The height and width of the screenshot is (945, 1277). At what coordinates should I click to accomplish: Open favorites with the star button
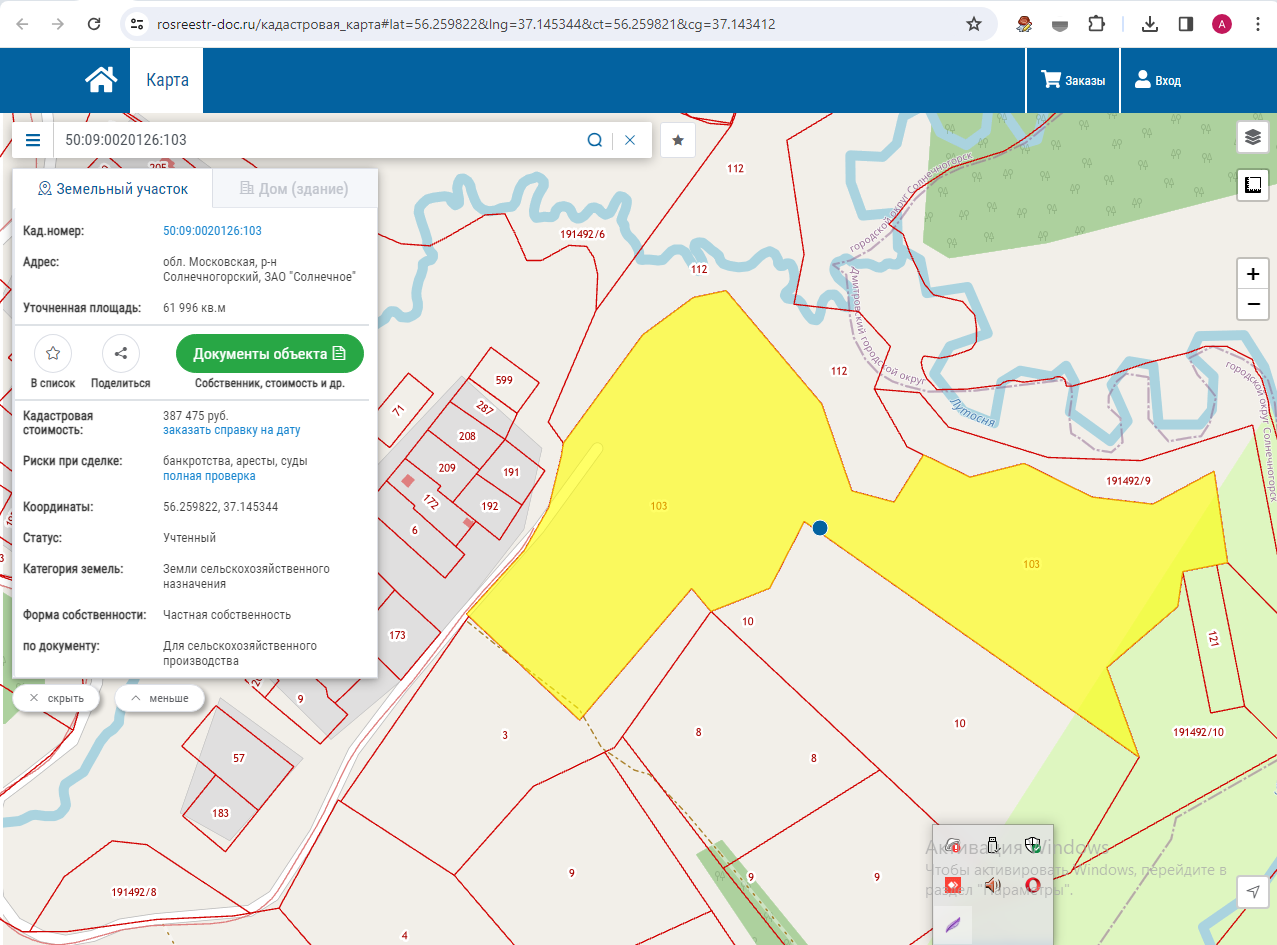(678, 140)
